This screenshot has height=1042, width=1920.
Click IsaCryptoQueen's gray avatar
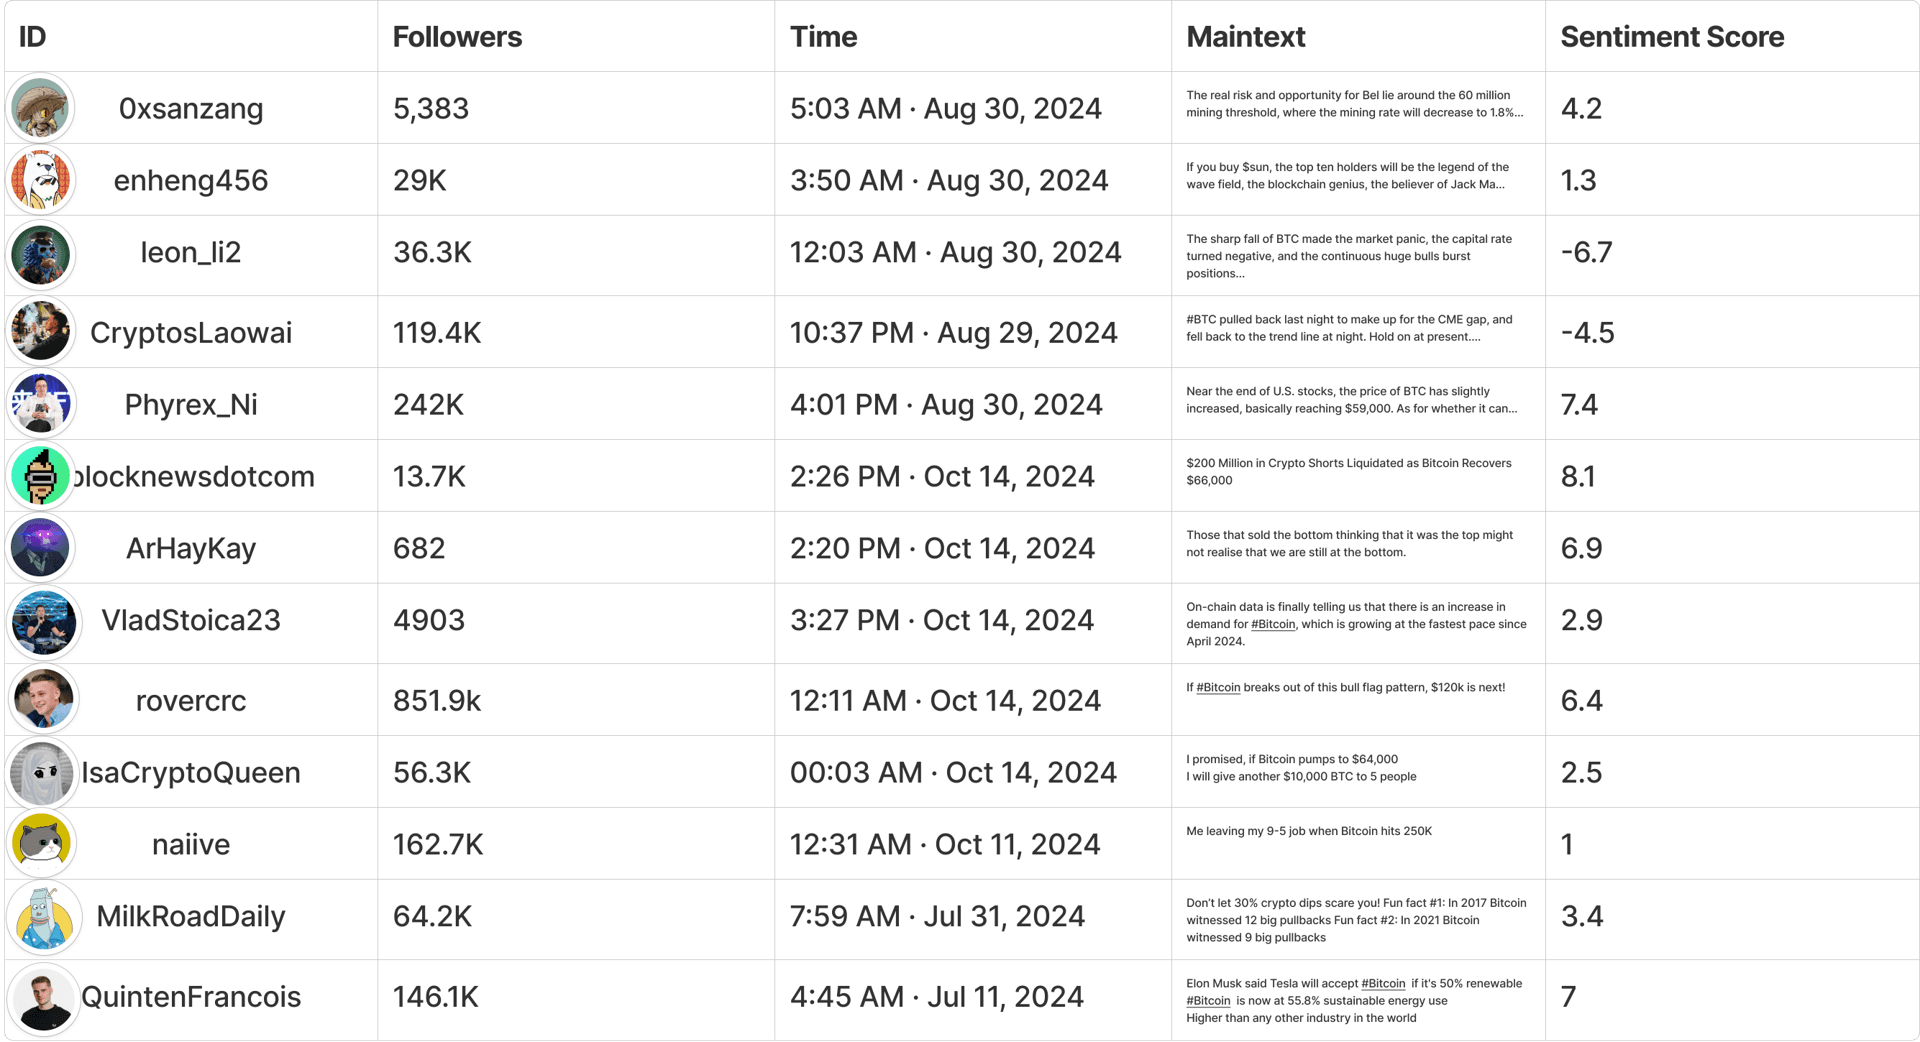[41, 772]
